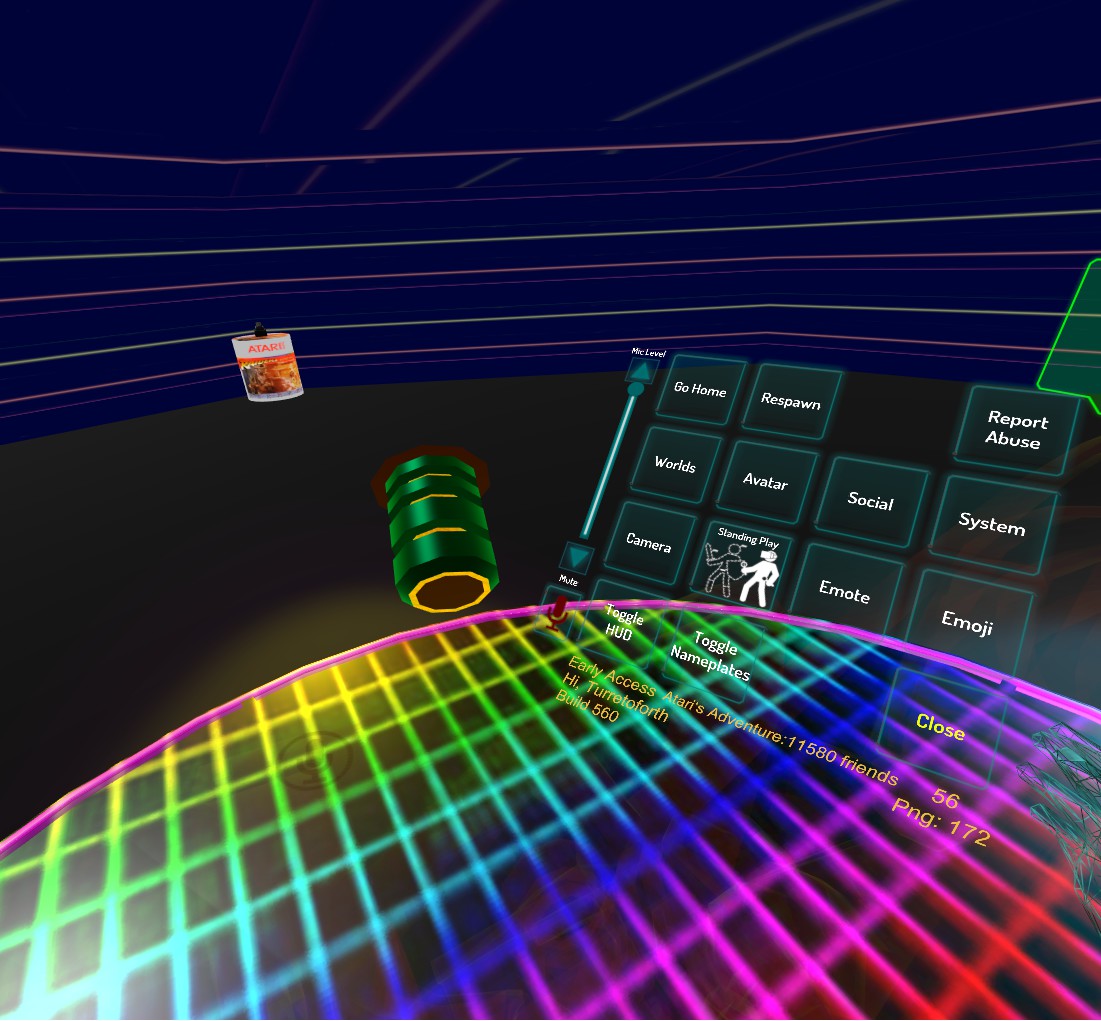Screen dimensions: 1101x1021
Task: Open the Social menu
Action: point(871,501)
